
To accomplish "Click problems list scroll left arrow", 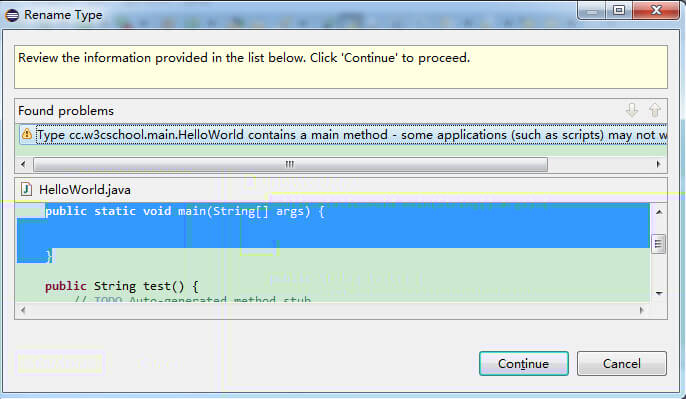I will (x=23, y=164).
